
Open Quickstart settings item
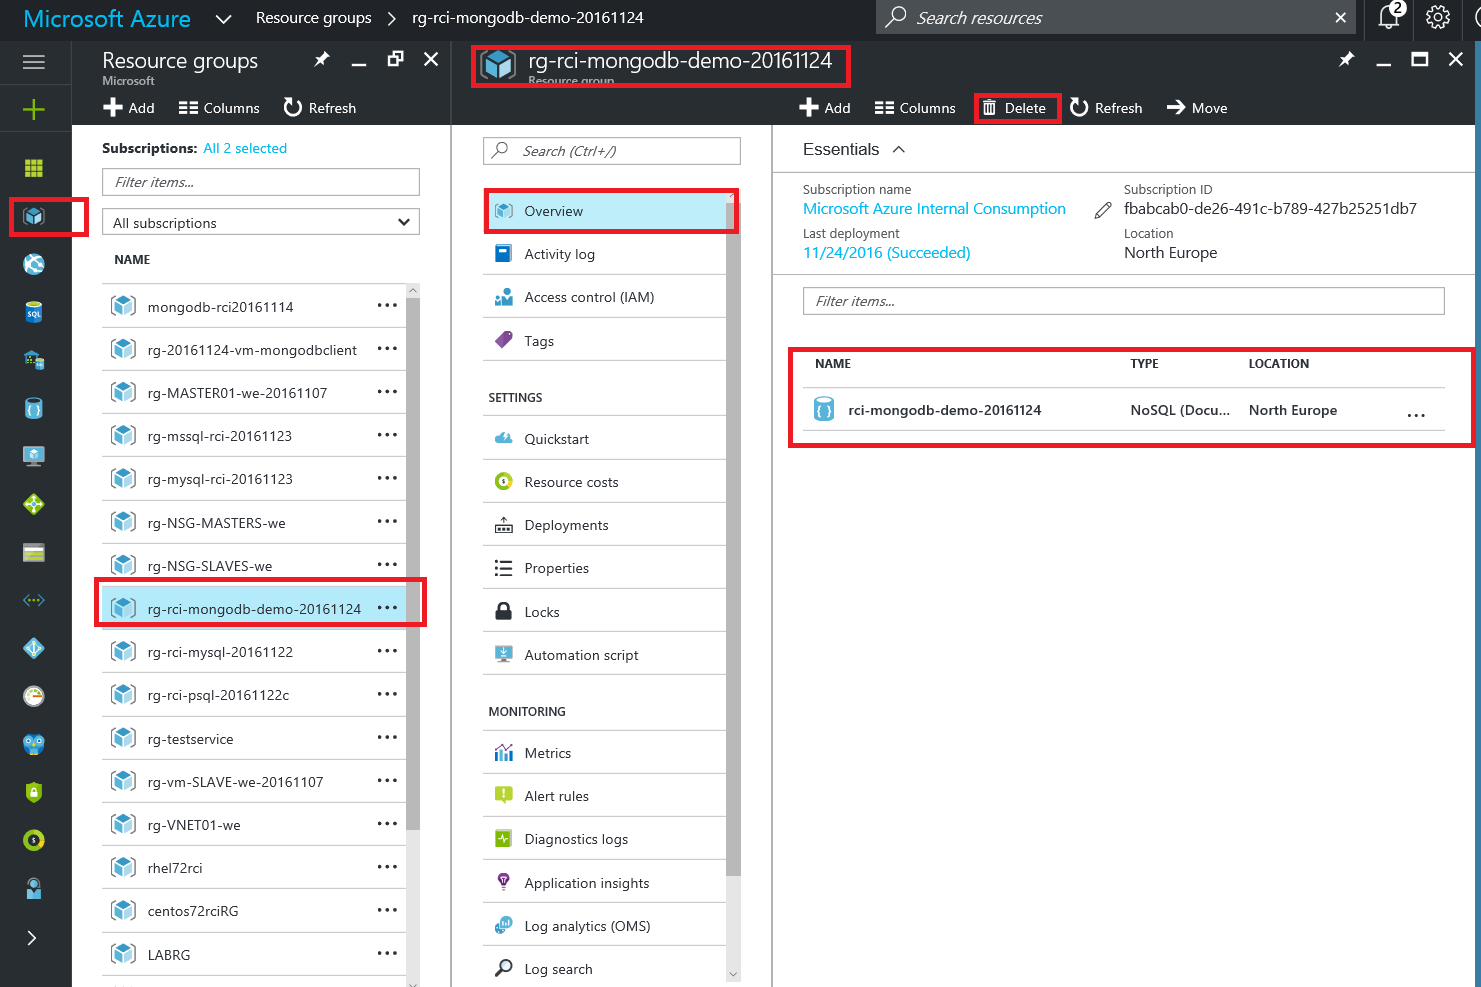click(605, 439)
